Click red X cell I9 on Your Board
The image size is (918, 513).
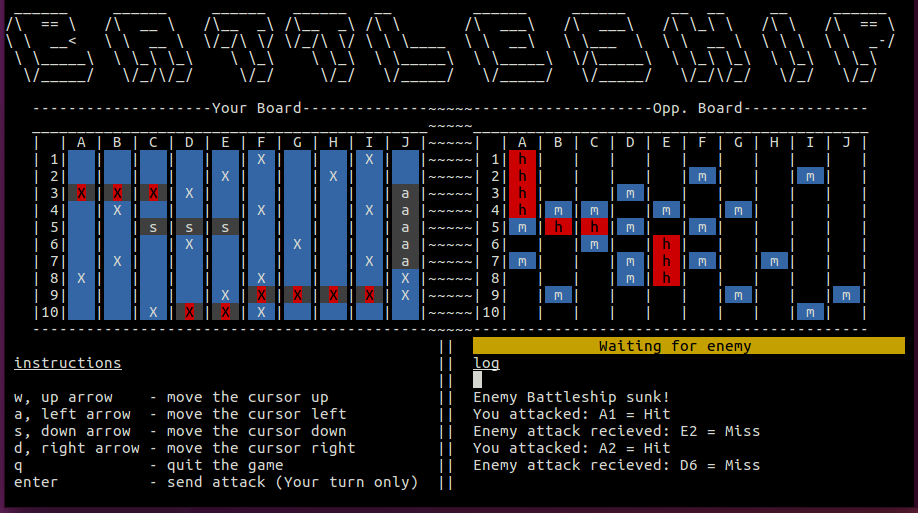369,295
